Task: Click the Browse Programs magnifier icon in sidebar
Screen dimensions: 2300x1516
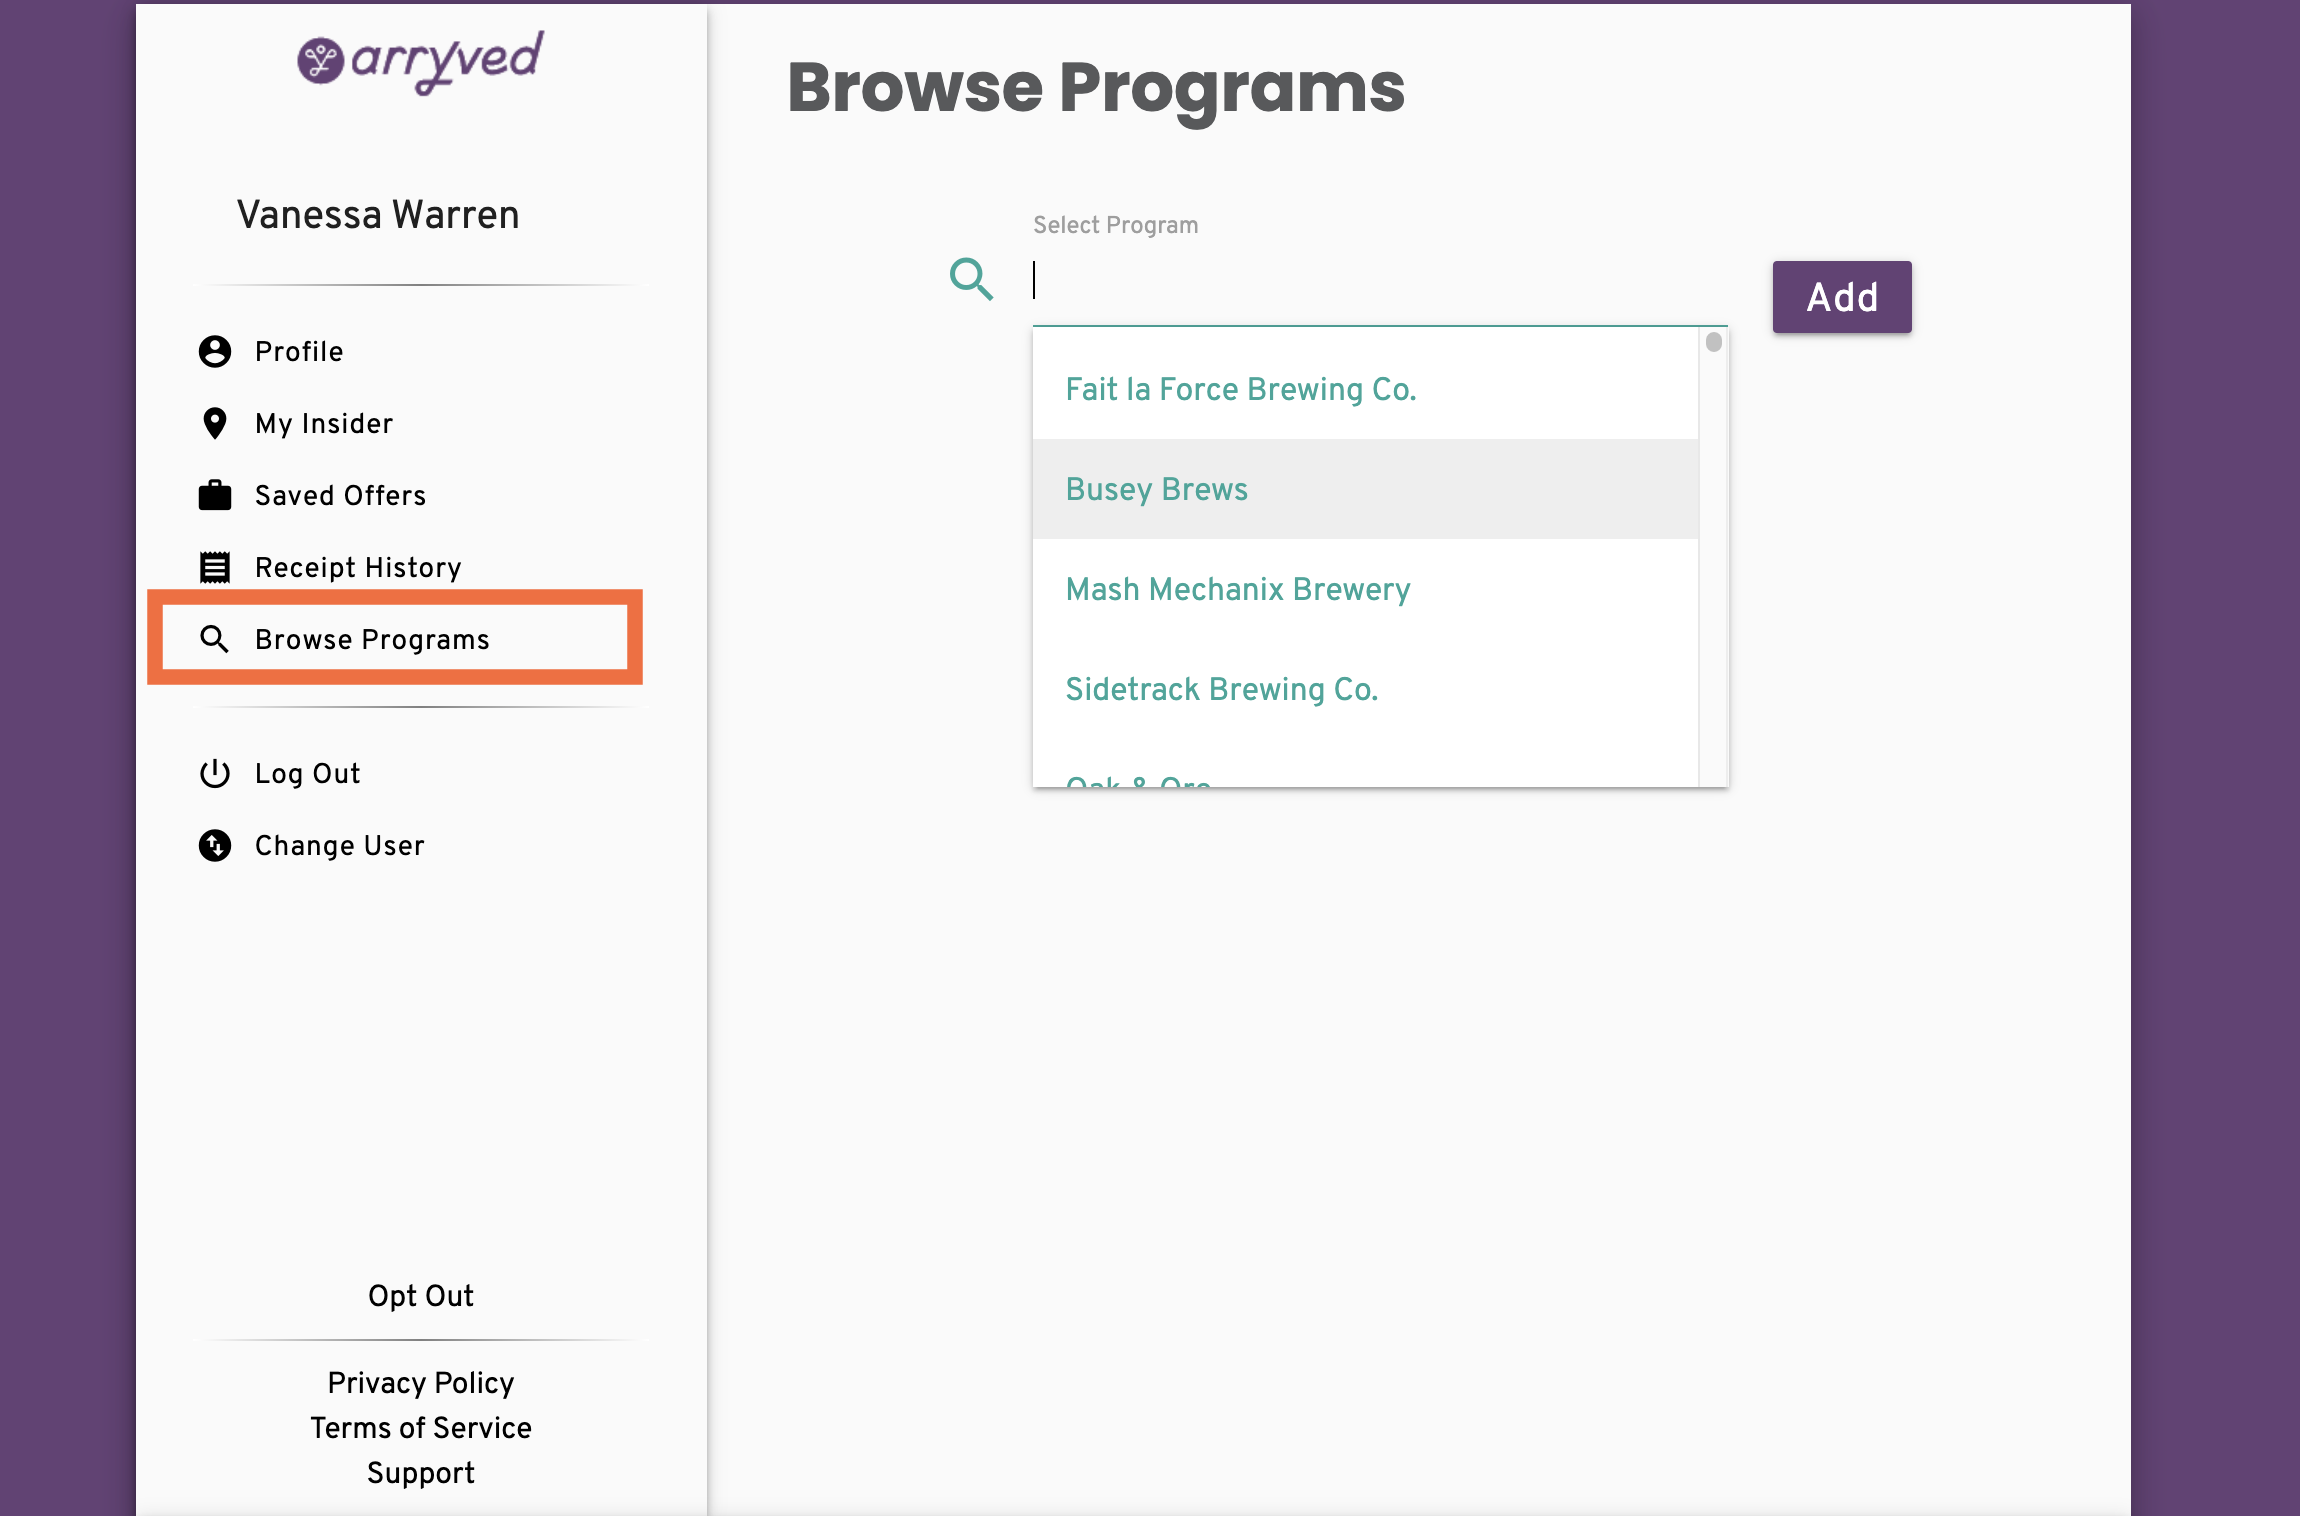Action: coord(215,639)
